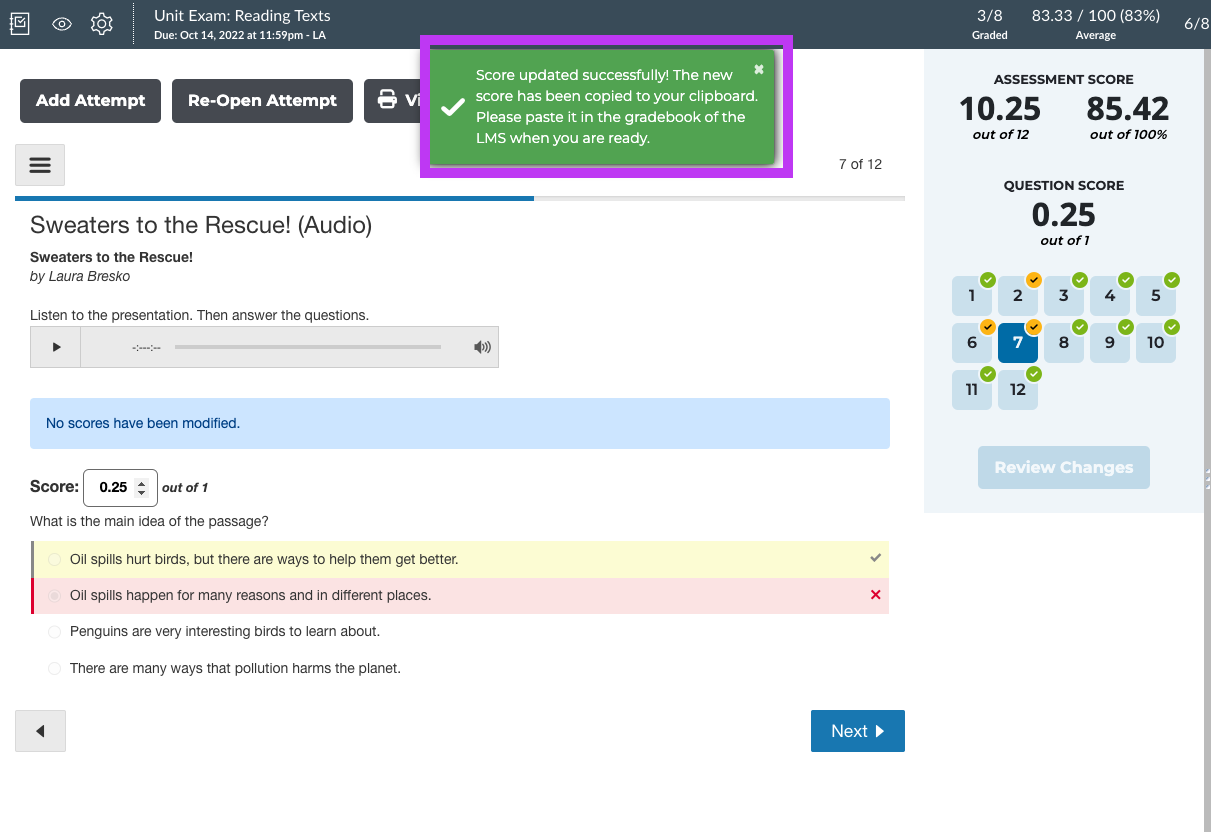Open settings gear in top bar
Image resolution: width=1211 pixels, height=832 pixels.
tap(101, 24)
